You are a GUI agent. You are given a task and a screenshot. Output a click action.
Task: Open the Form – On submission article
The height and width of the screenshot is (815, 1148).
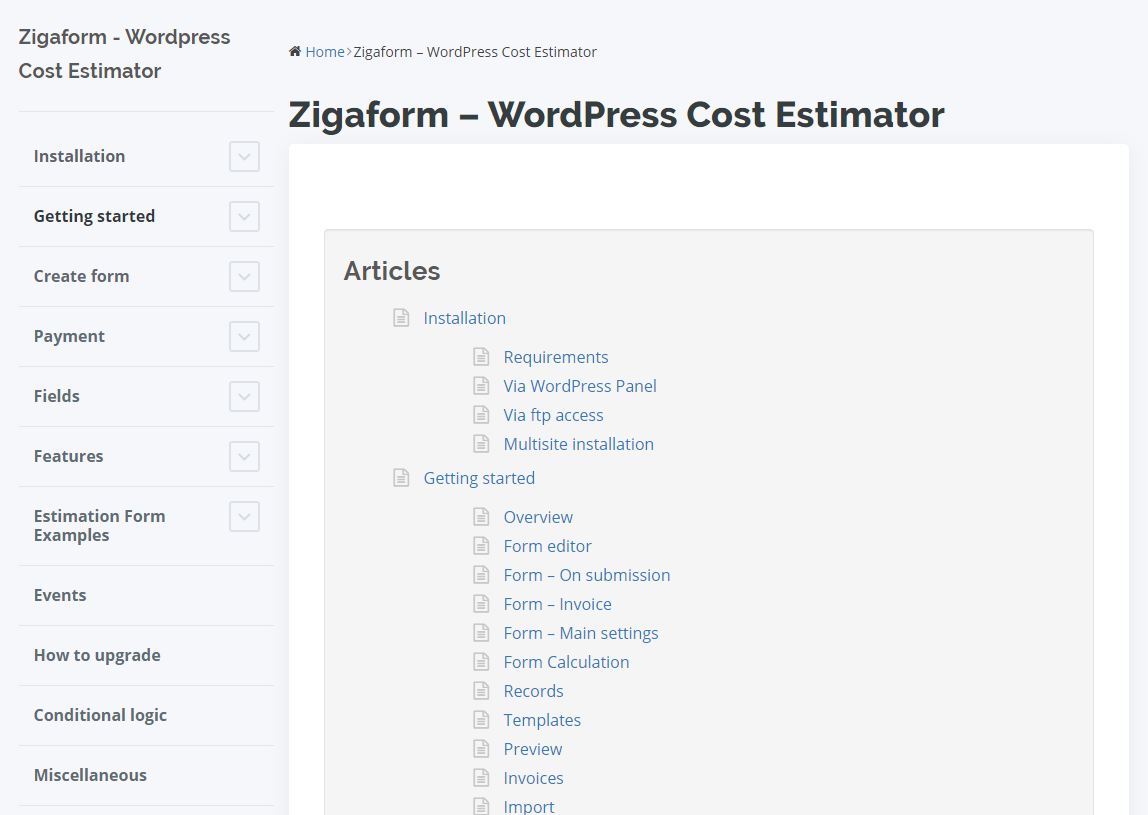(586, 576)
